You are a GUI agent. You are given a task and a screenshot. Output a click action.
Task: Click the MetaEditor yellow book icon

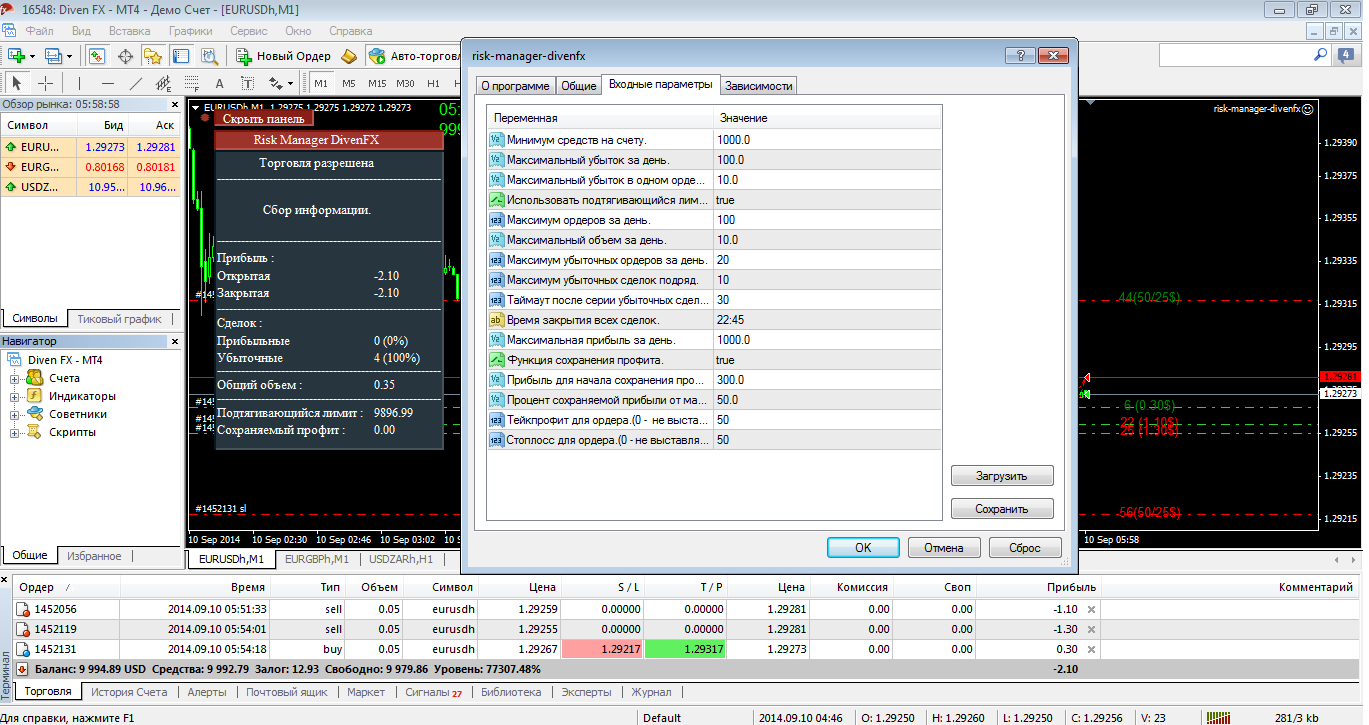[349, 56]
